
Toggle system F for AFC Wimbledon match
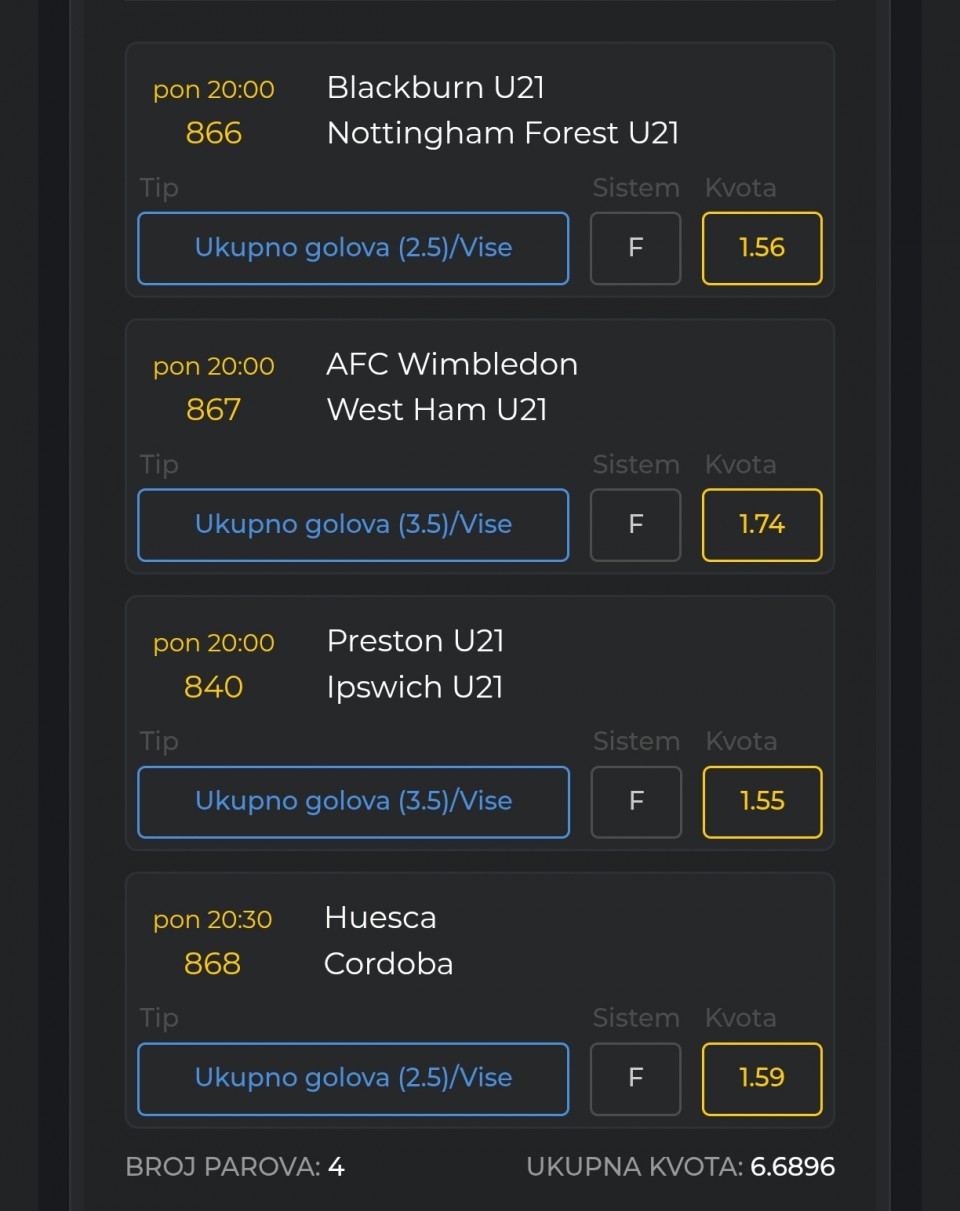tap(635, 525)
